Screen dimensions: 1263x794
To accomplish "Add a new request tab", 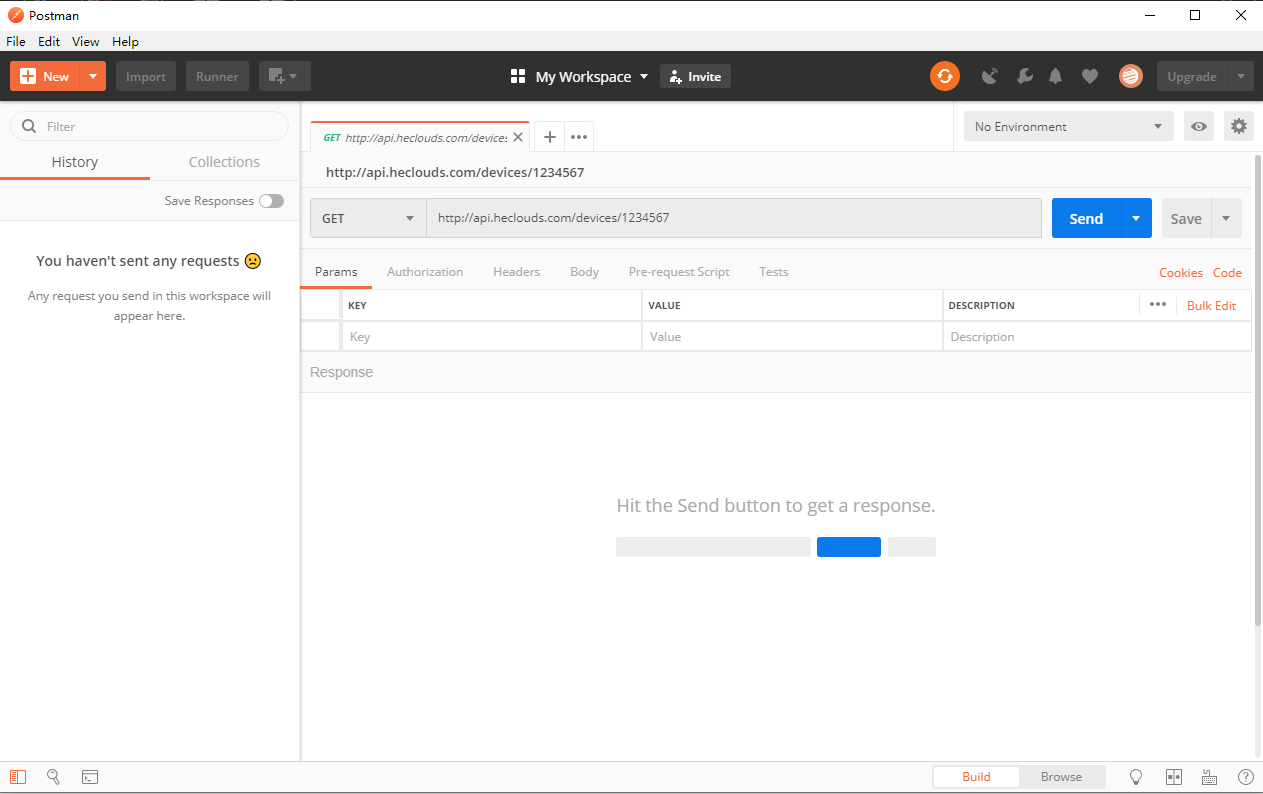I will [x=549, y=137].
